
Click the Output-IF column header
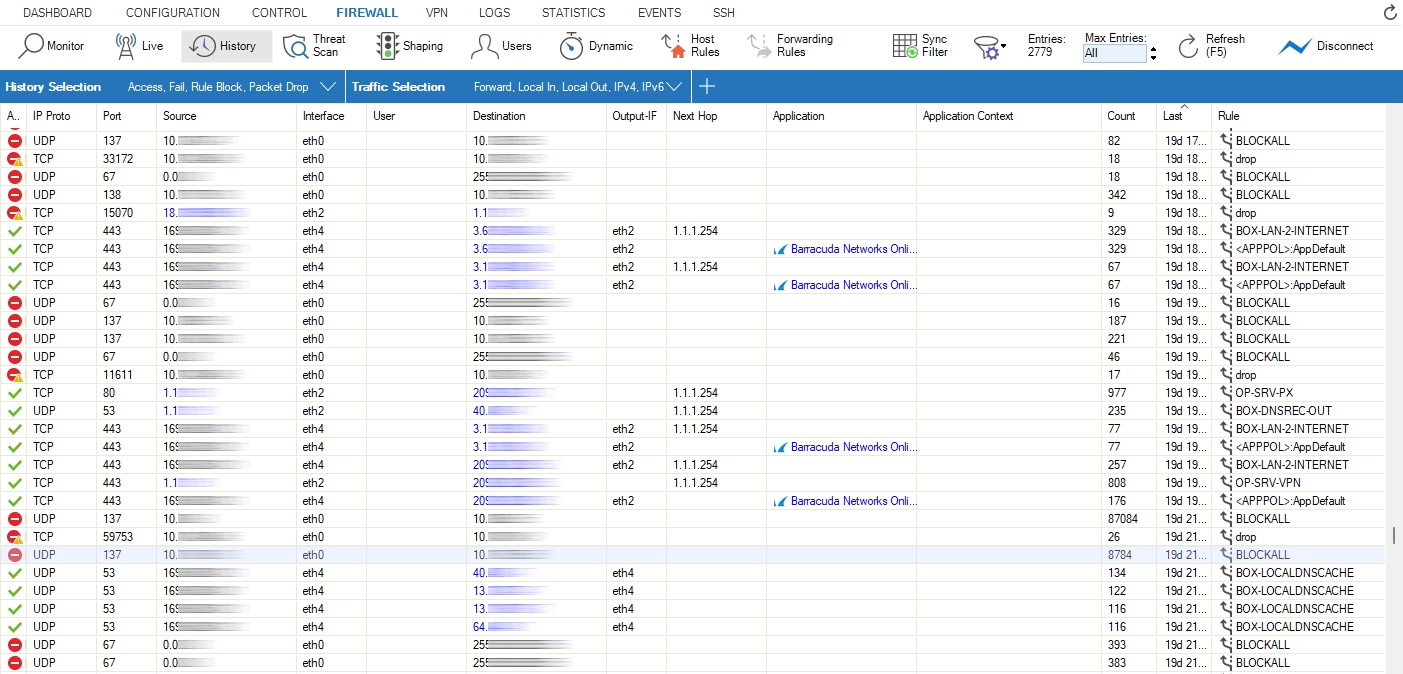pos(636,116)
